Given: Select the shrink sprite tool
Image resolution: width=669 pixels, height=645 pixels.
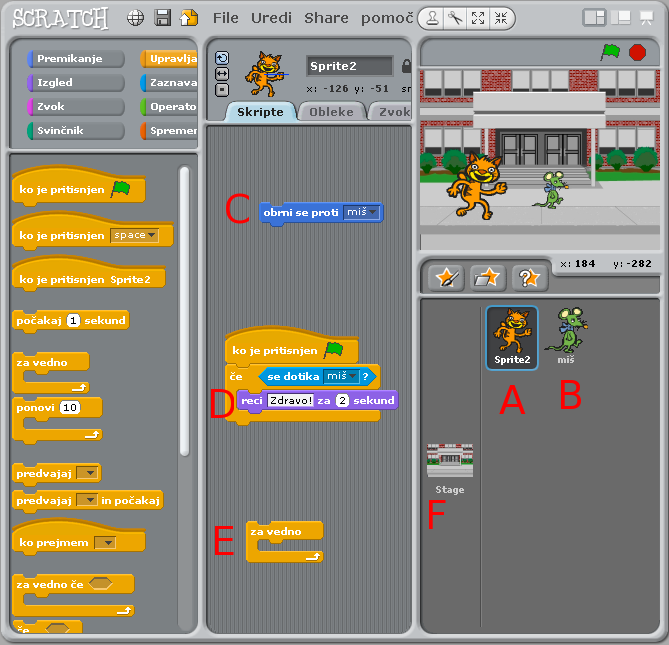Looking at the screenshot, I should [x=501, y=17].
